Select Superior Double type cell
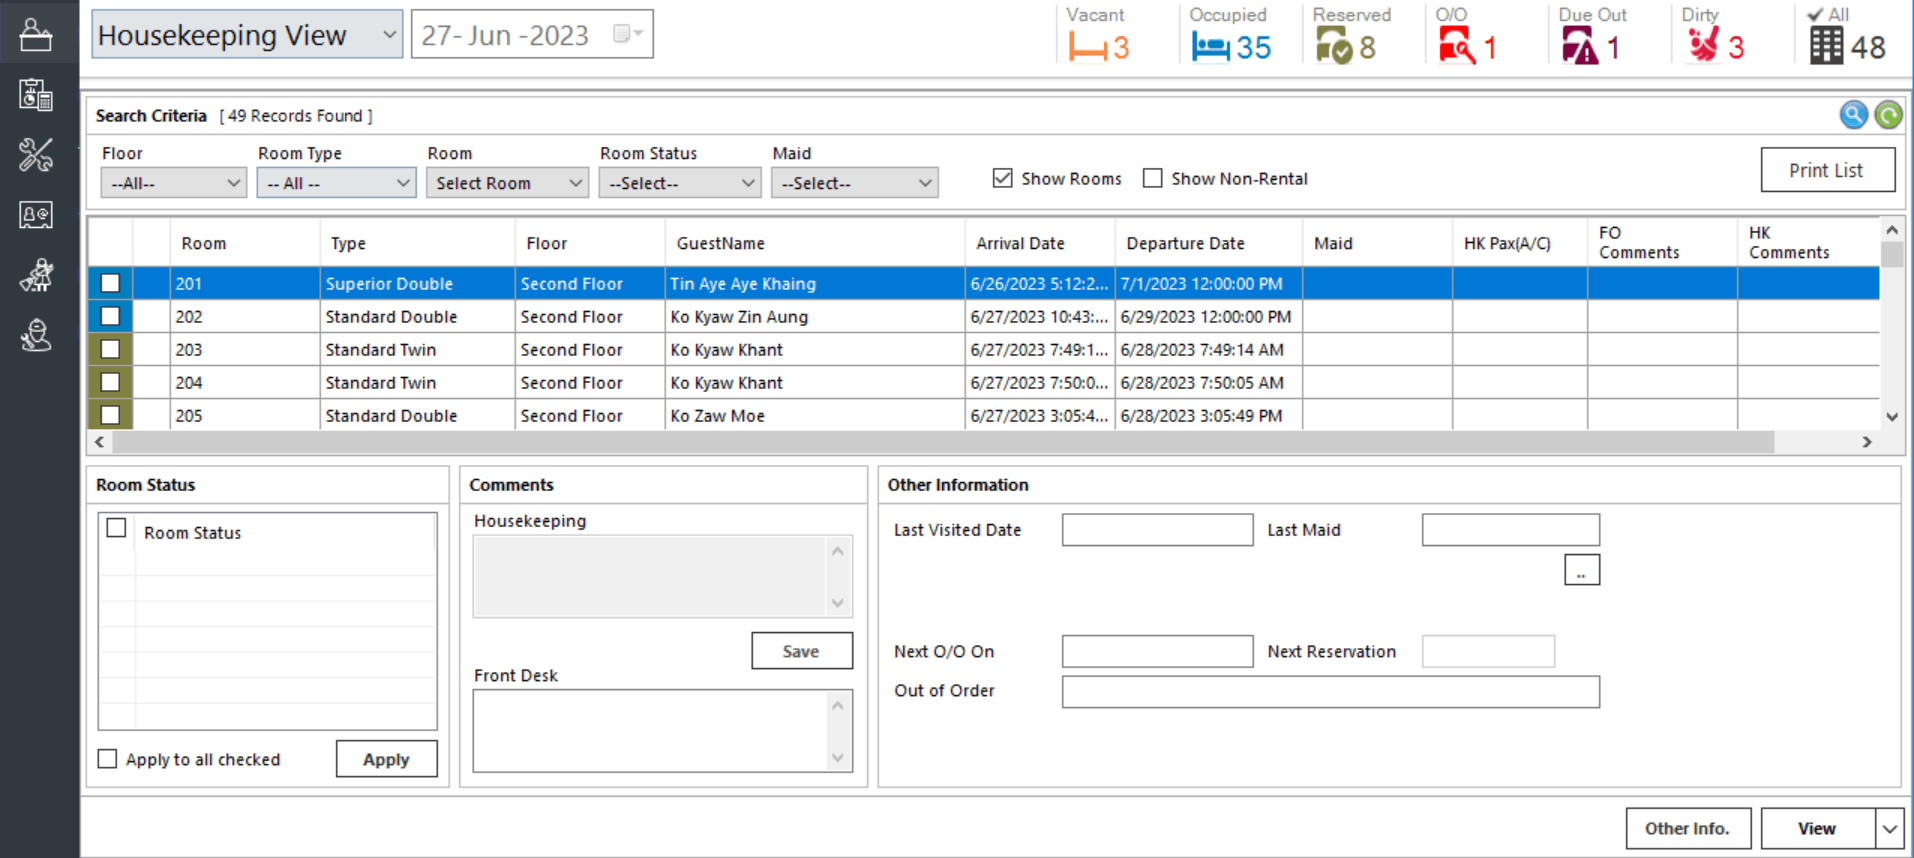Screen dimensions: 1914x858 [x=417, y=283]
